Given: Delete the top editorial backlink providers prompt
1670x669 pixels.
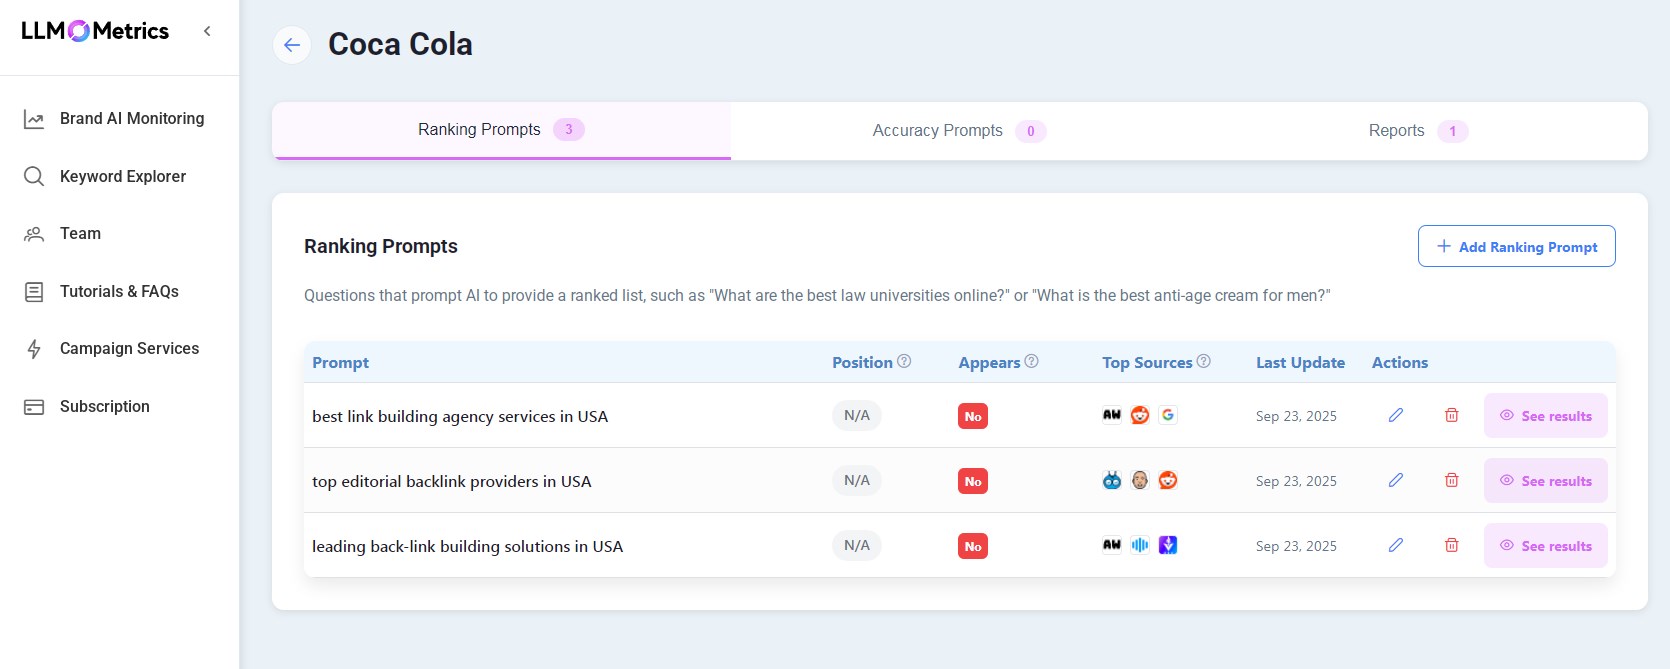Looking at the screenshot, I should click(1452, 480).
